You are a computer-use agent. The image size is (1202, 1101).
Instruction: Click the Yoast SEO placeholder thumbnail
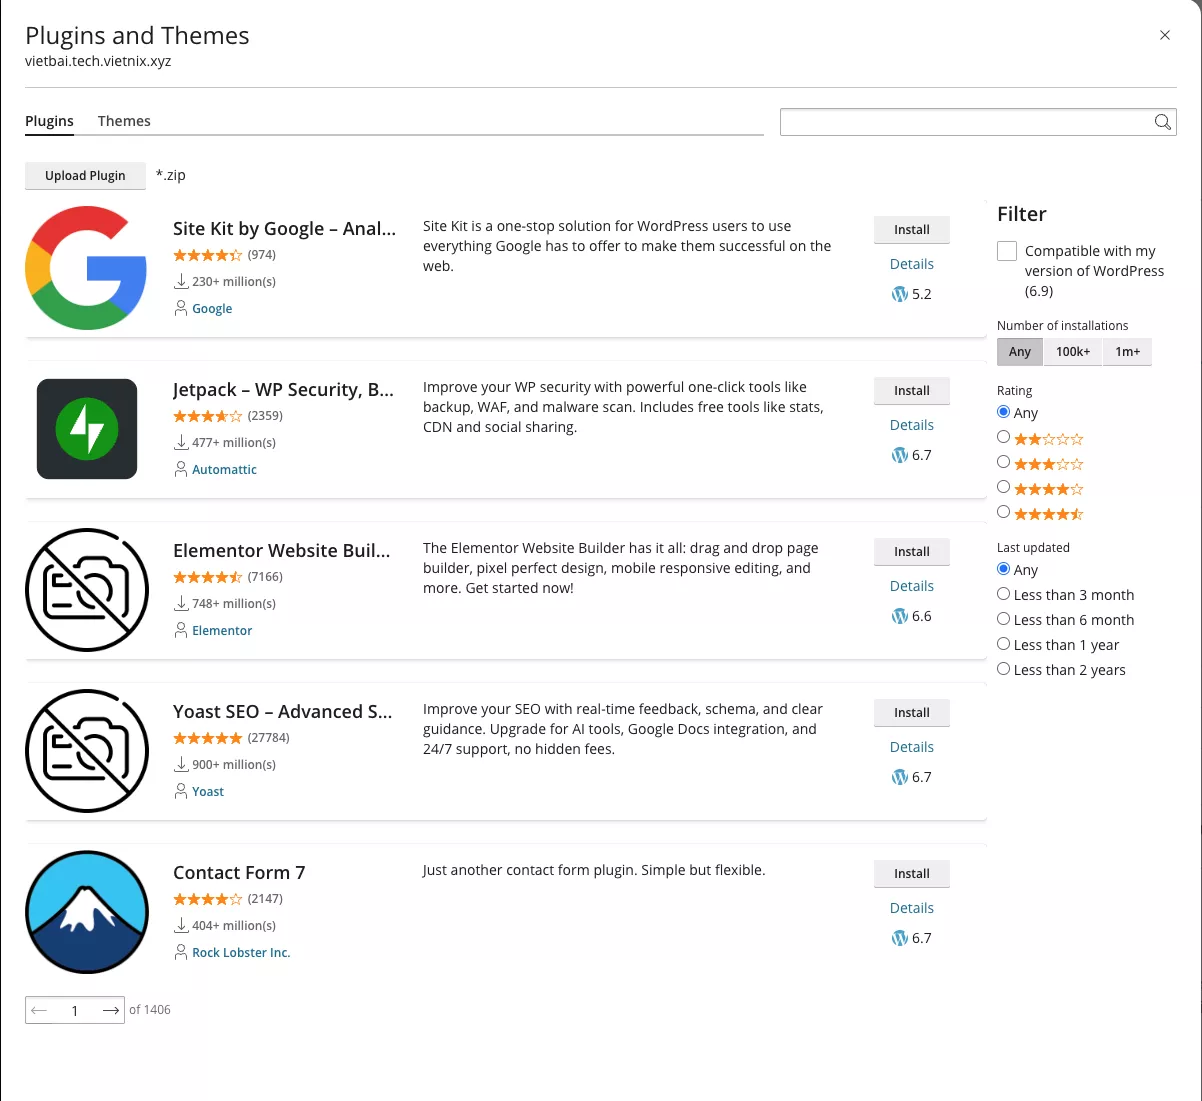pos(87,751)
